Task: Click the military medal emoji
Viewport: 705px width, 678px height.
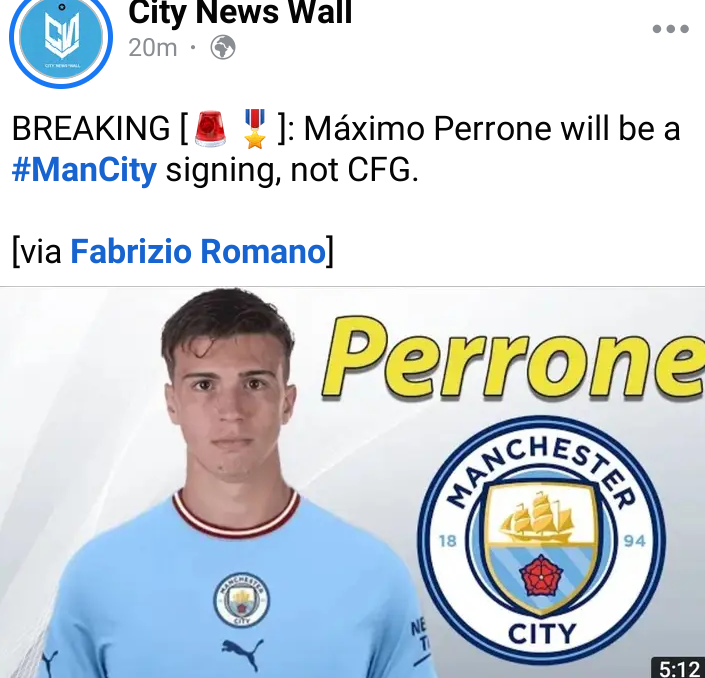Action: click(x=255, y=129)
